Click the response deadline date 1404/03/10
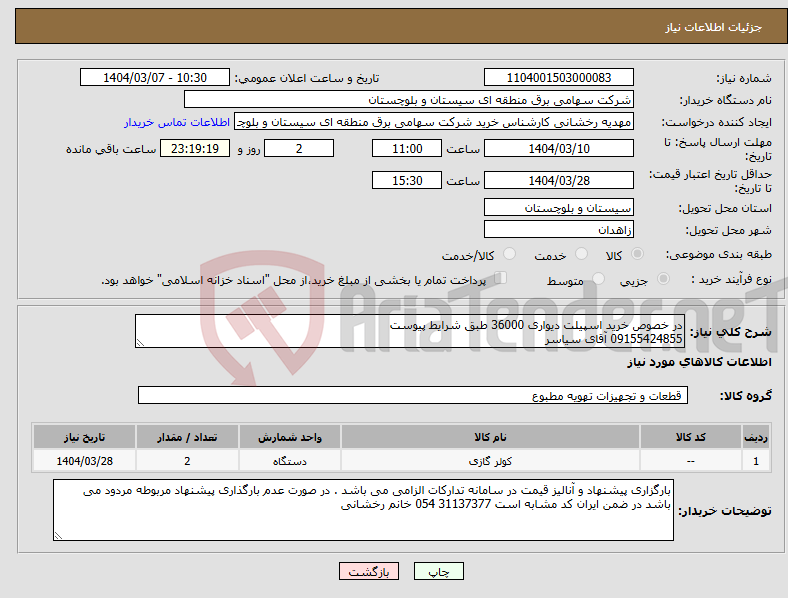 click(558, 148)
